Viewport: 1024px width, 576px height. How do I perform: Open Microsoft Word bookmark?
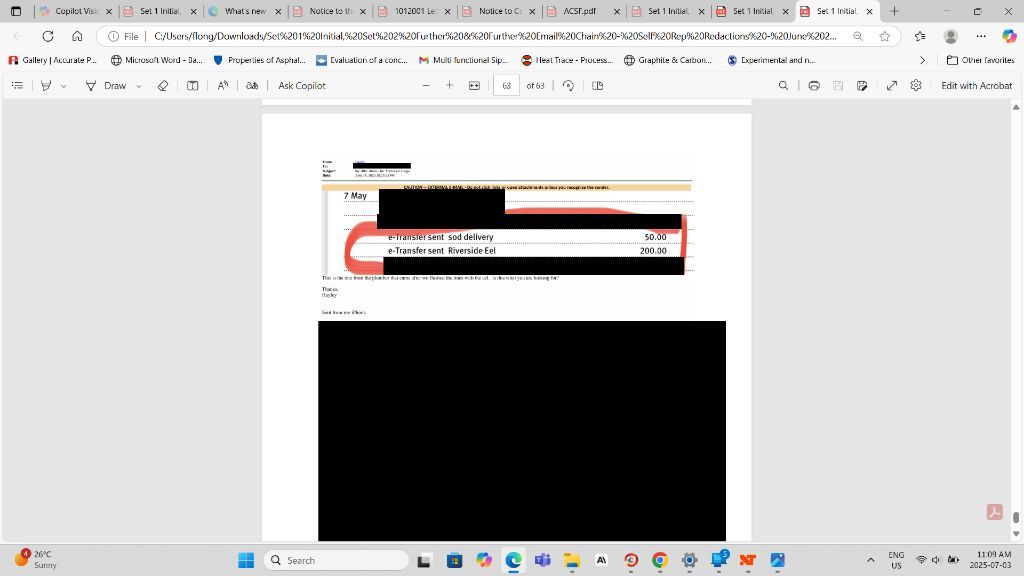[x=157, y=60]
